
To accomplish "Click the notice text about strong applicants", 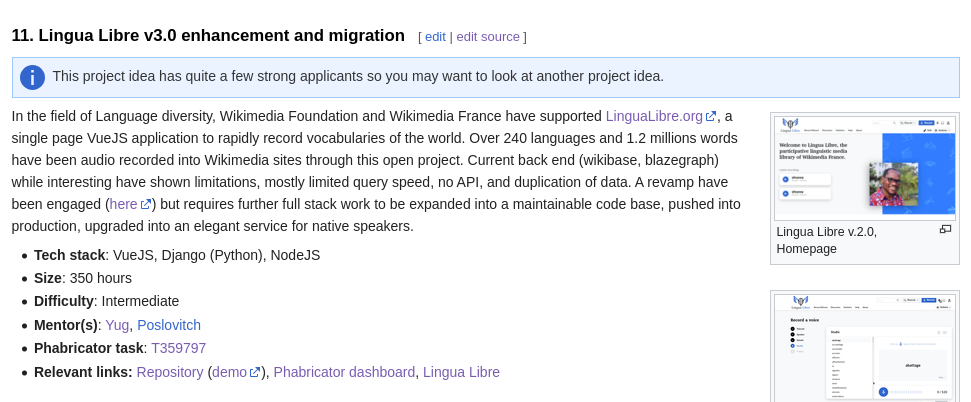I will tap(358, 77).
